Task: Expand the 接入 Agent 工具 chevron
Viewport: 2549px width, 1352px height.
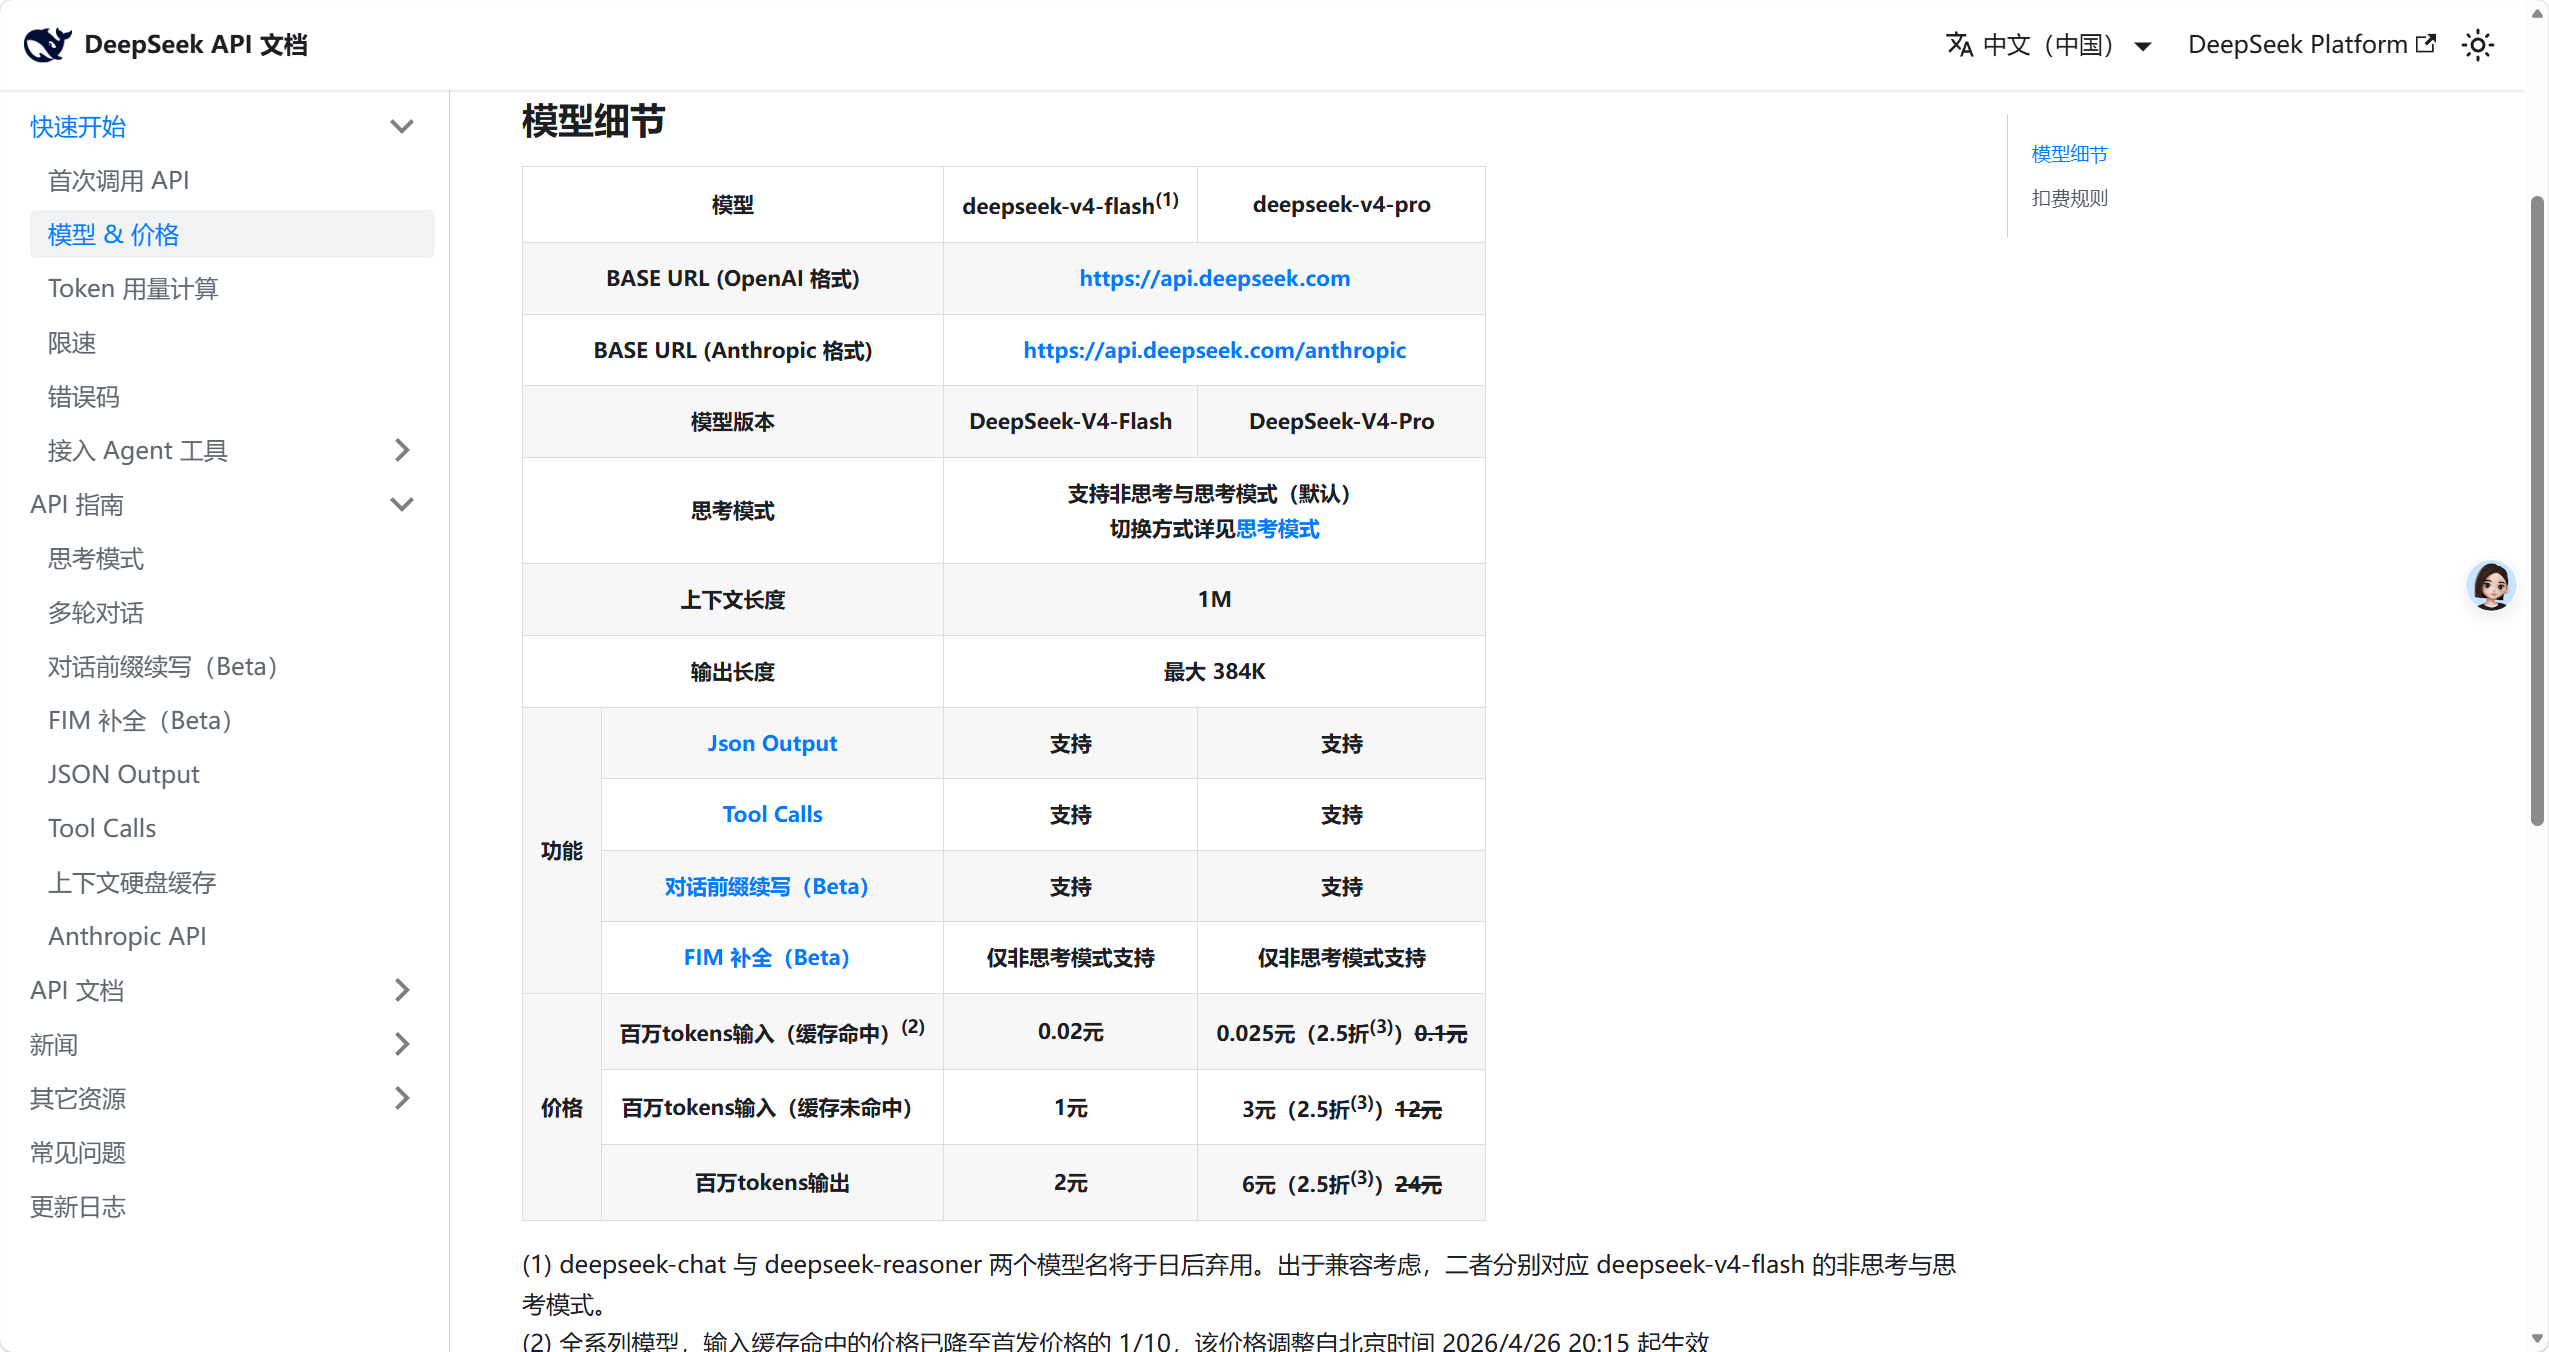Action: 402,451
